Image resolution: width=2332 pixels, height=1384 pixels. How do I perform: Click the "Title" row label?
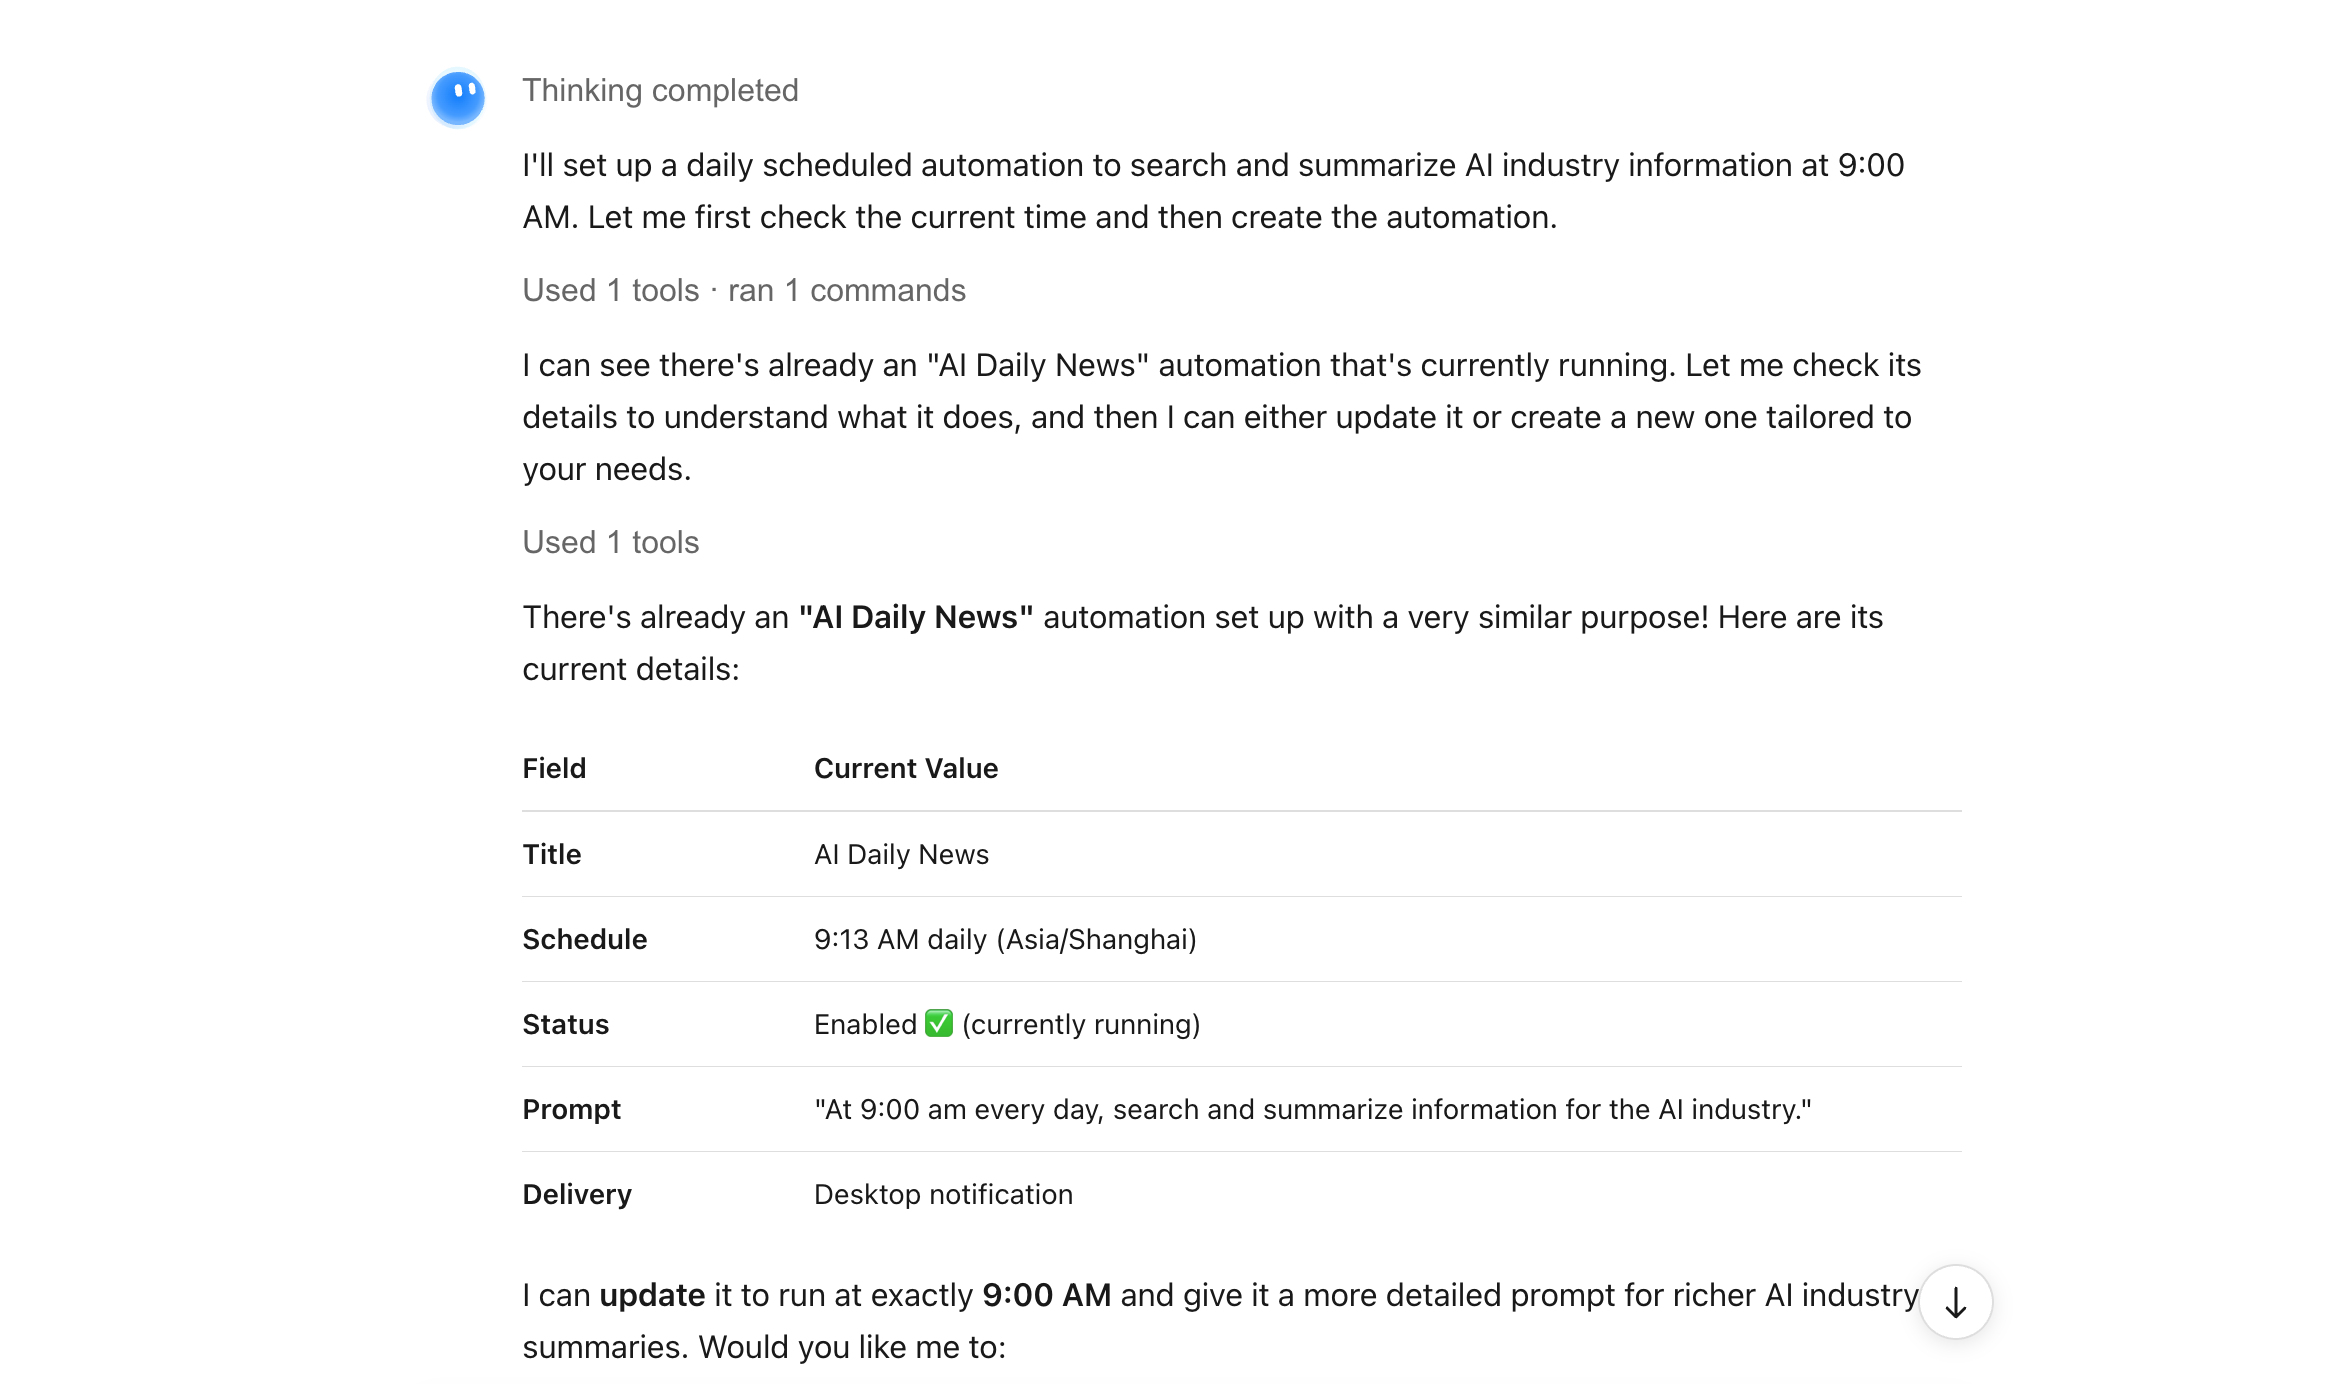point(551,854)
